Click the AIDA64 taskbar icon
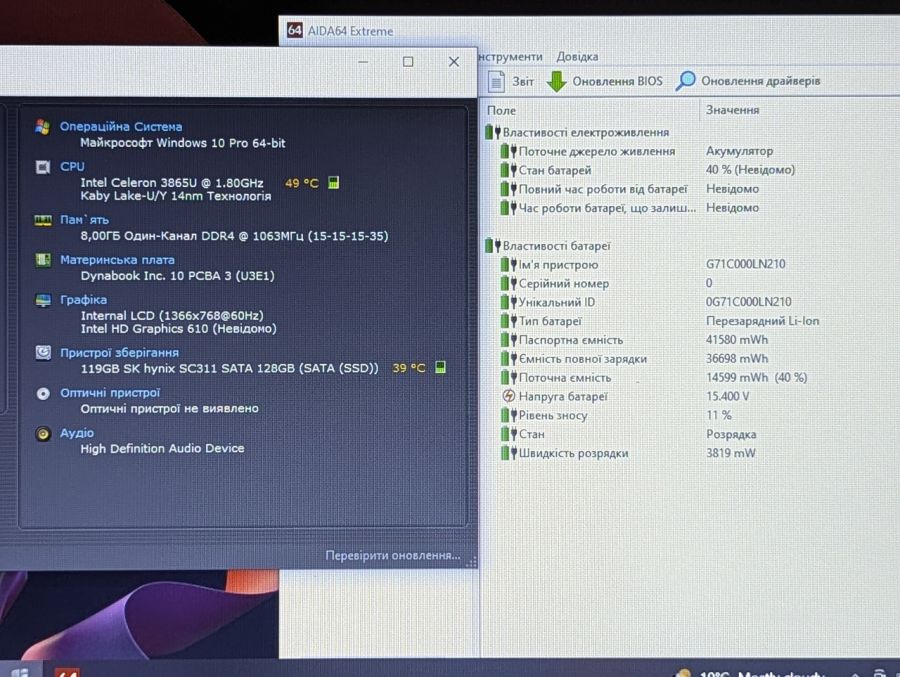The width and height of the screenshot is (900, 677). tap(67, 672)
